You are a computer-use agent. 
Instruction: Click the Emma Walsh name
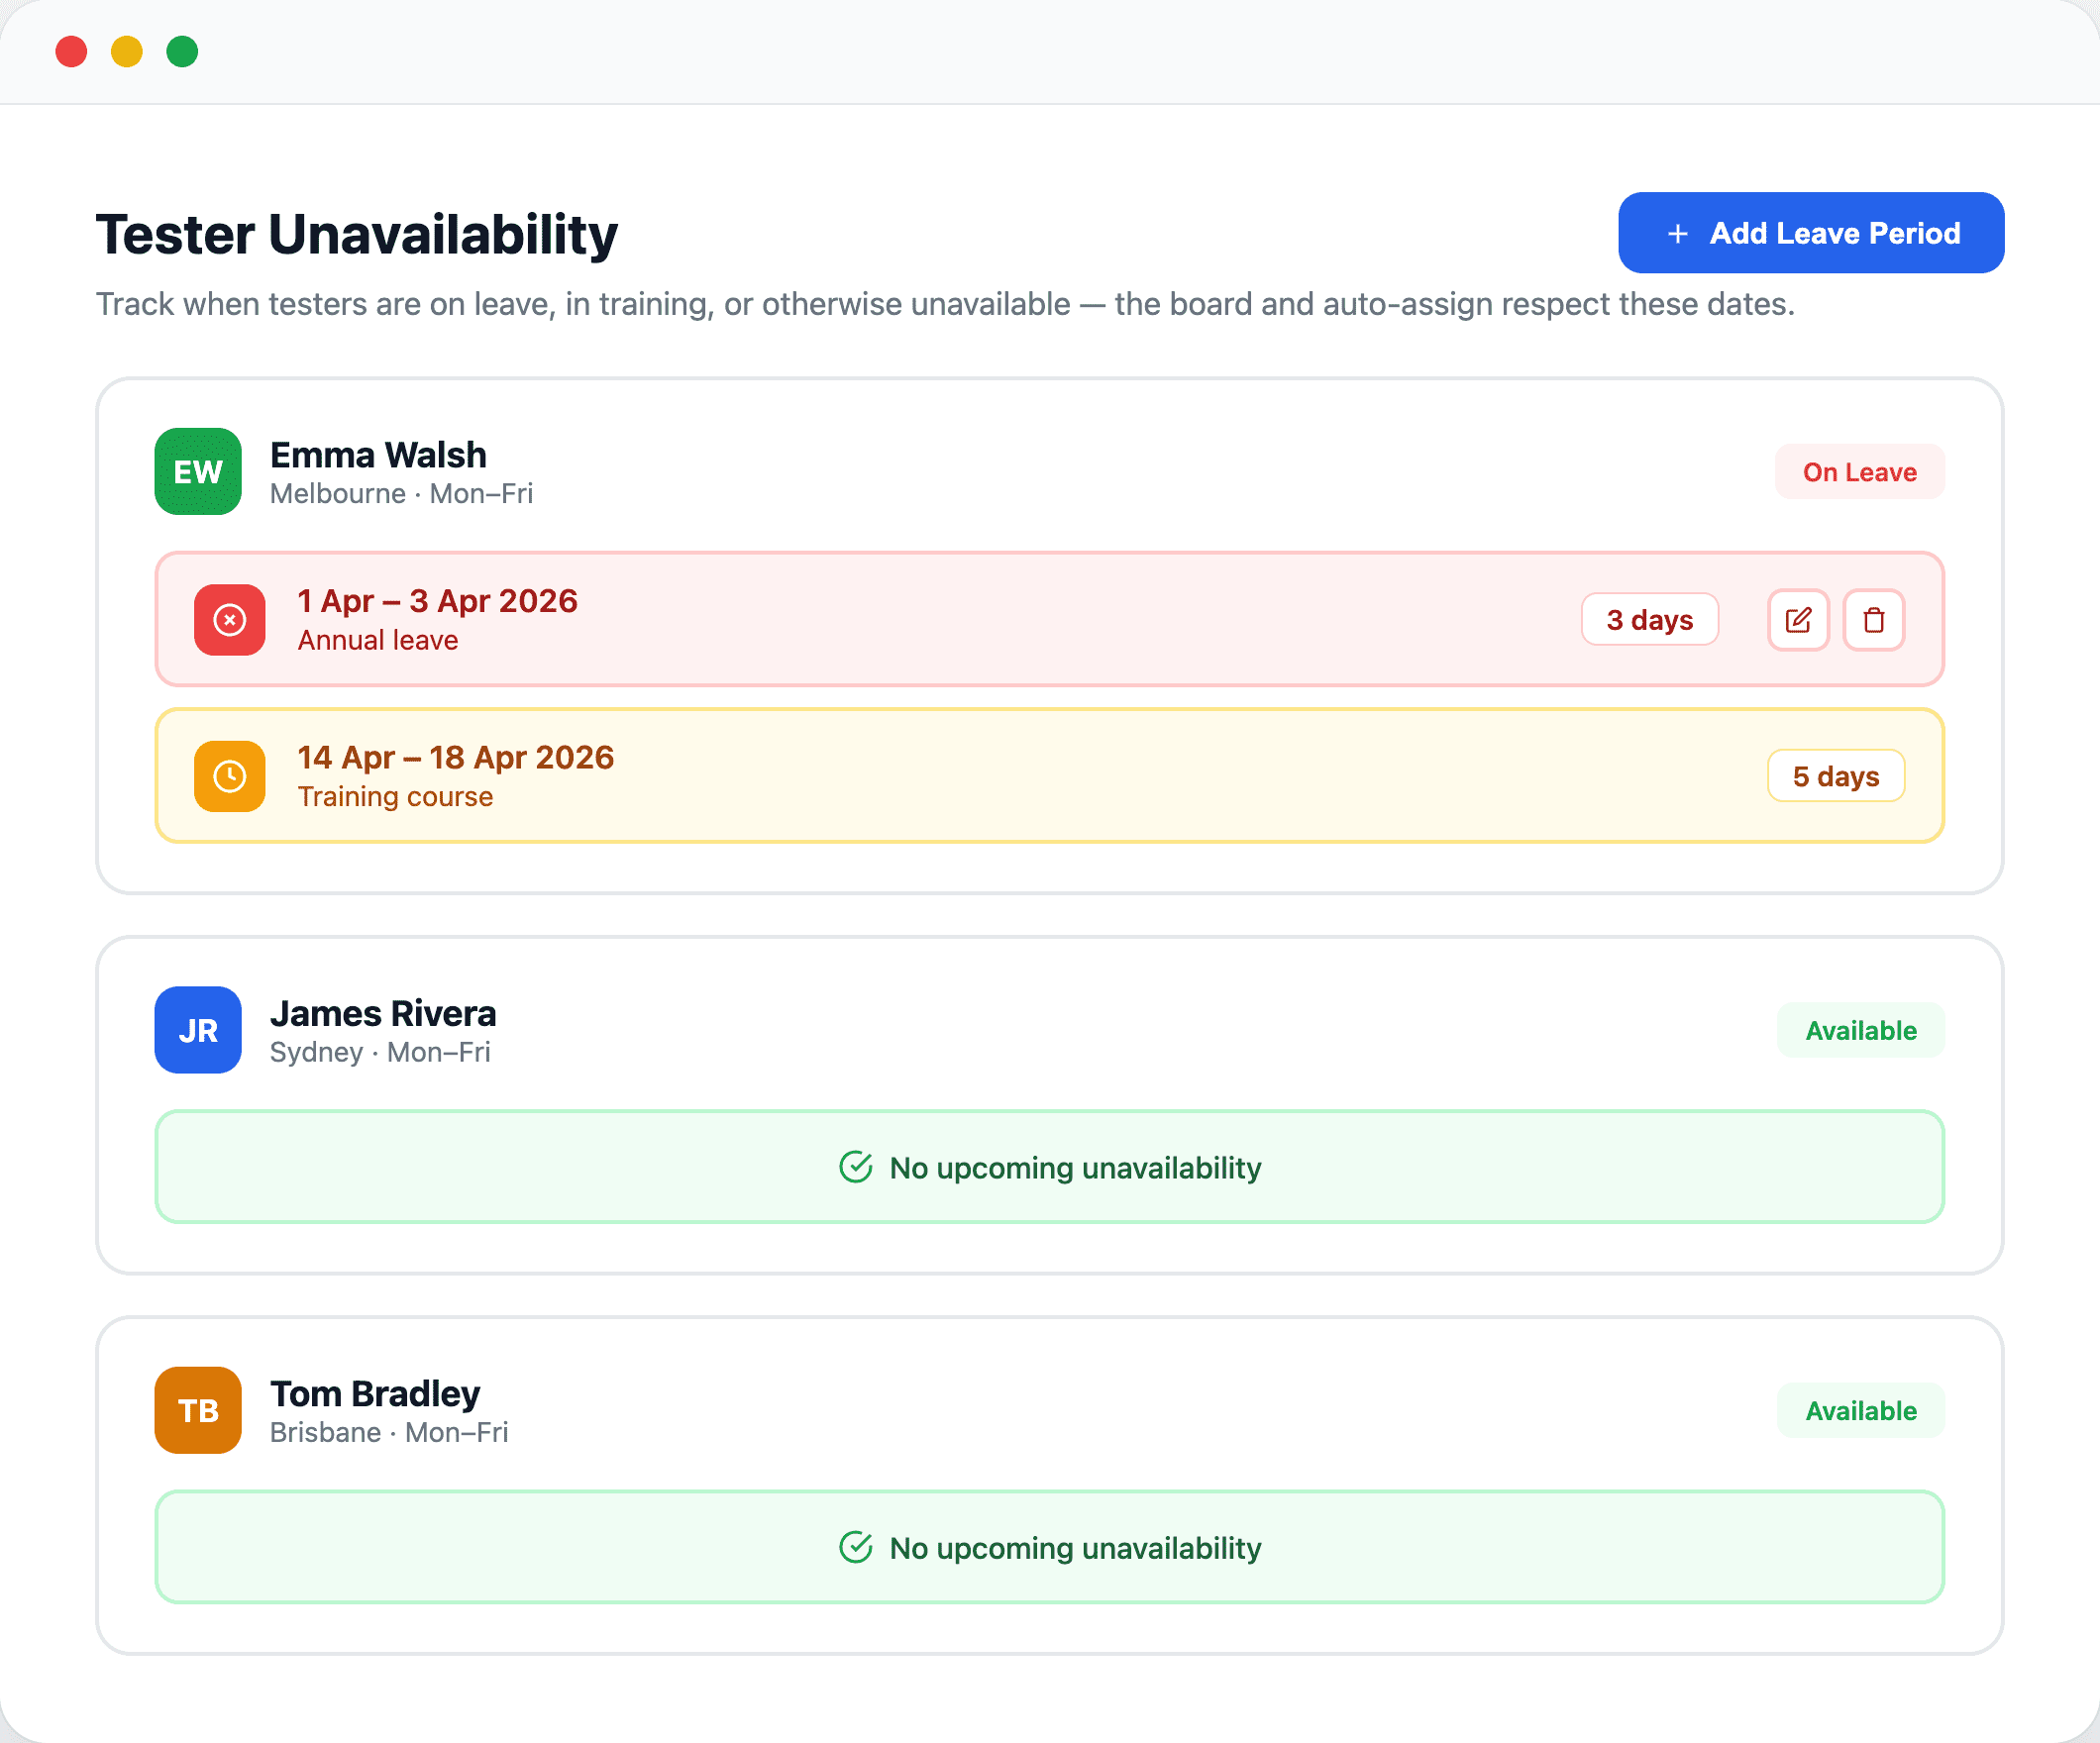point(378,455)
